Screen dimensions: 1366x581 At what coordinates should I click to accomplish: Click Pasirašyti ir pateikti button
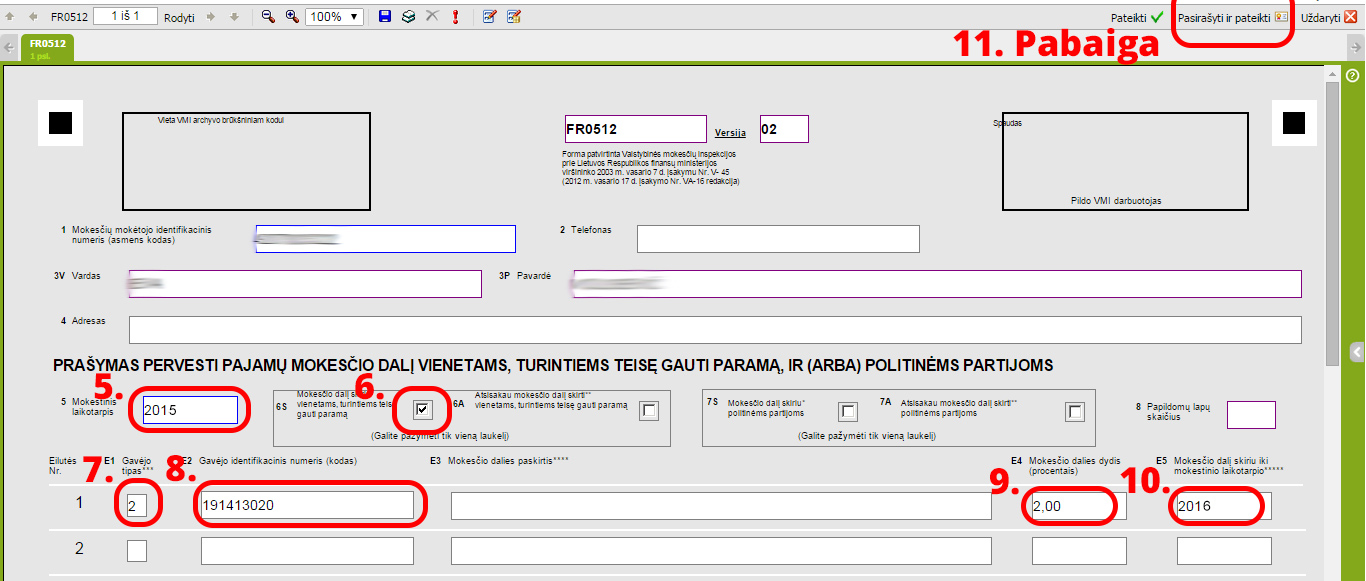click(x=1231, y=18)
